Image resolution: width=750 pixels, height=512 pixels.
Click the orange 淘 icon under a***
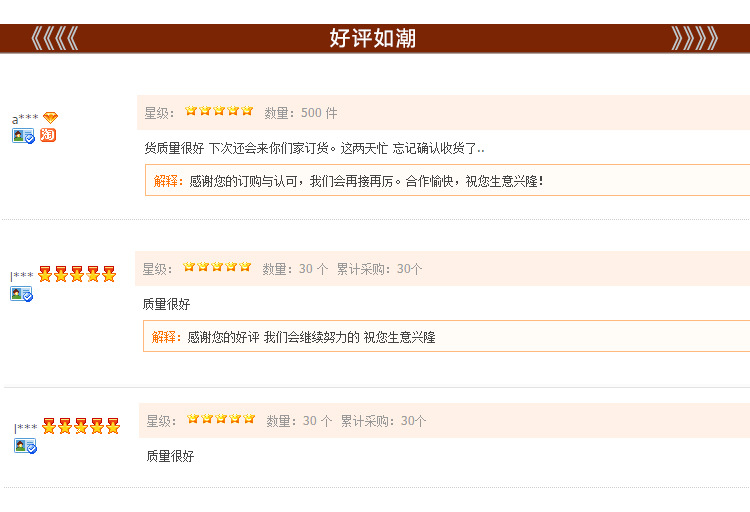click(x=48, y=135)
